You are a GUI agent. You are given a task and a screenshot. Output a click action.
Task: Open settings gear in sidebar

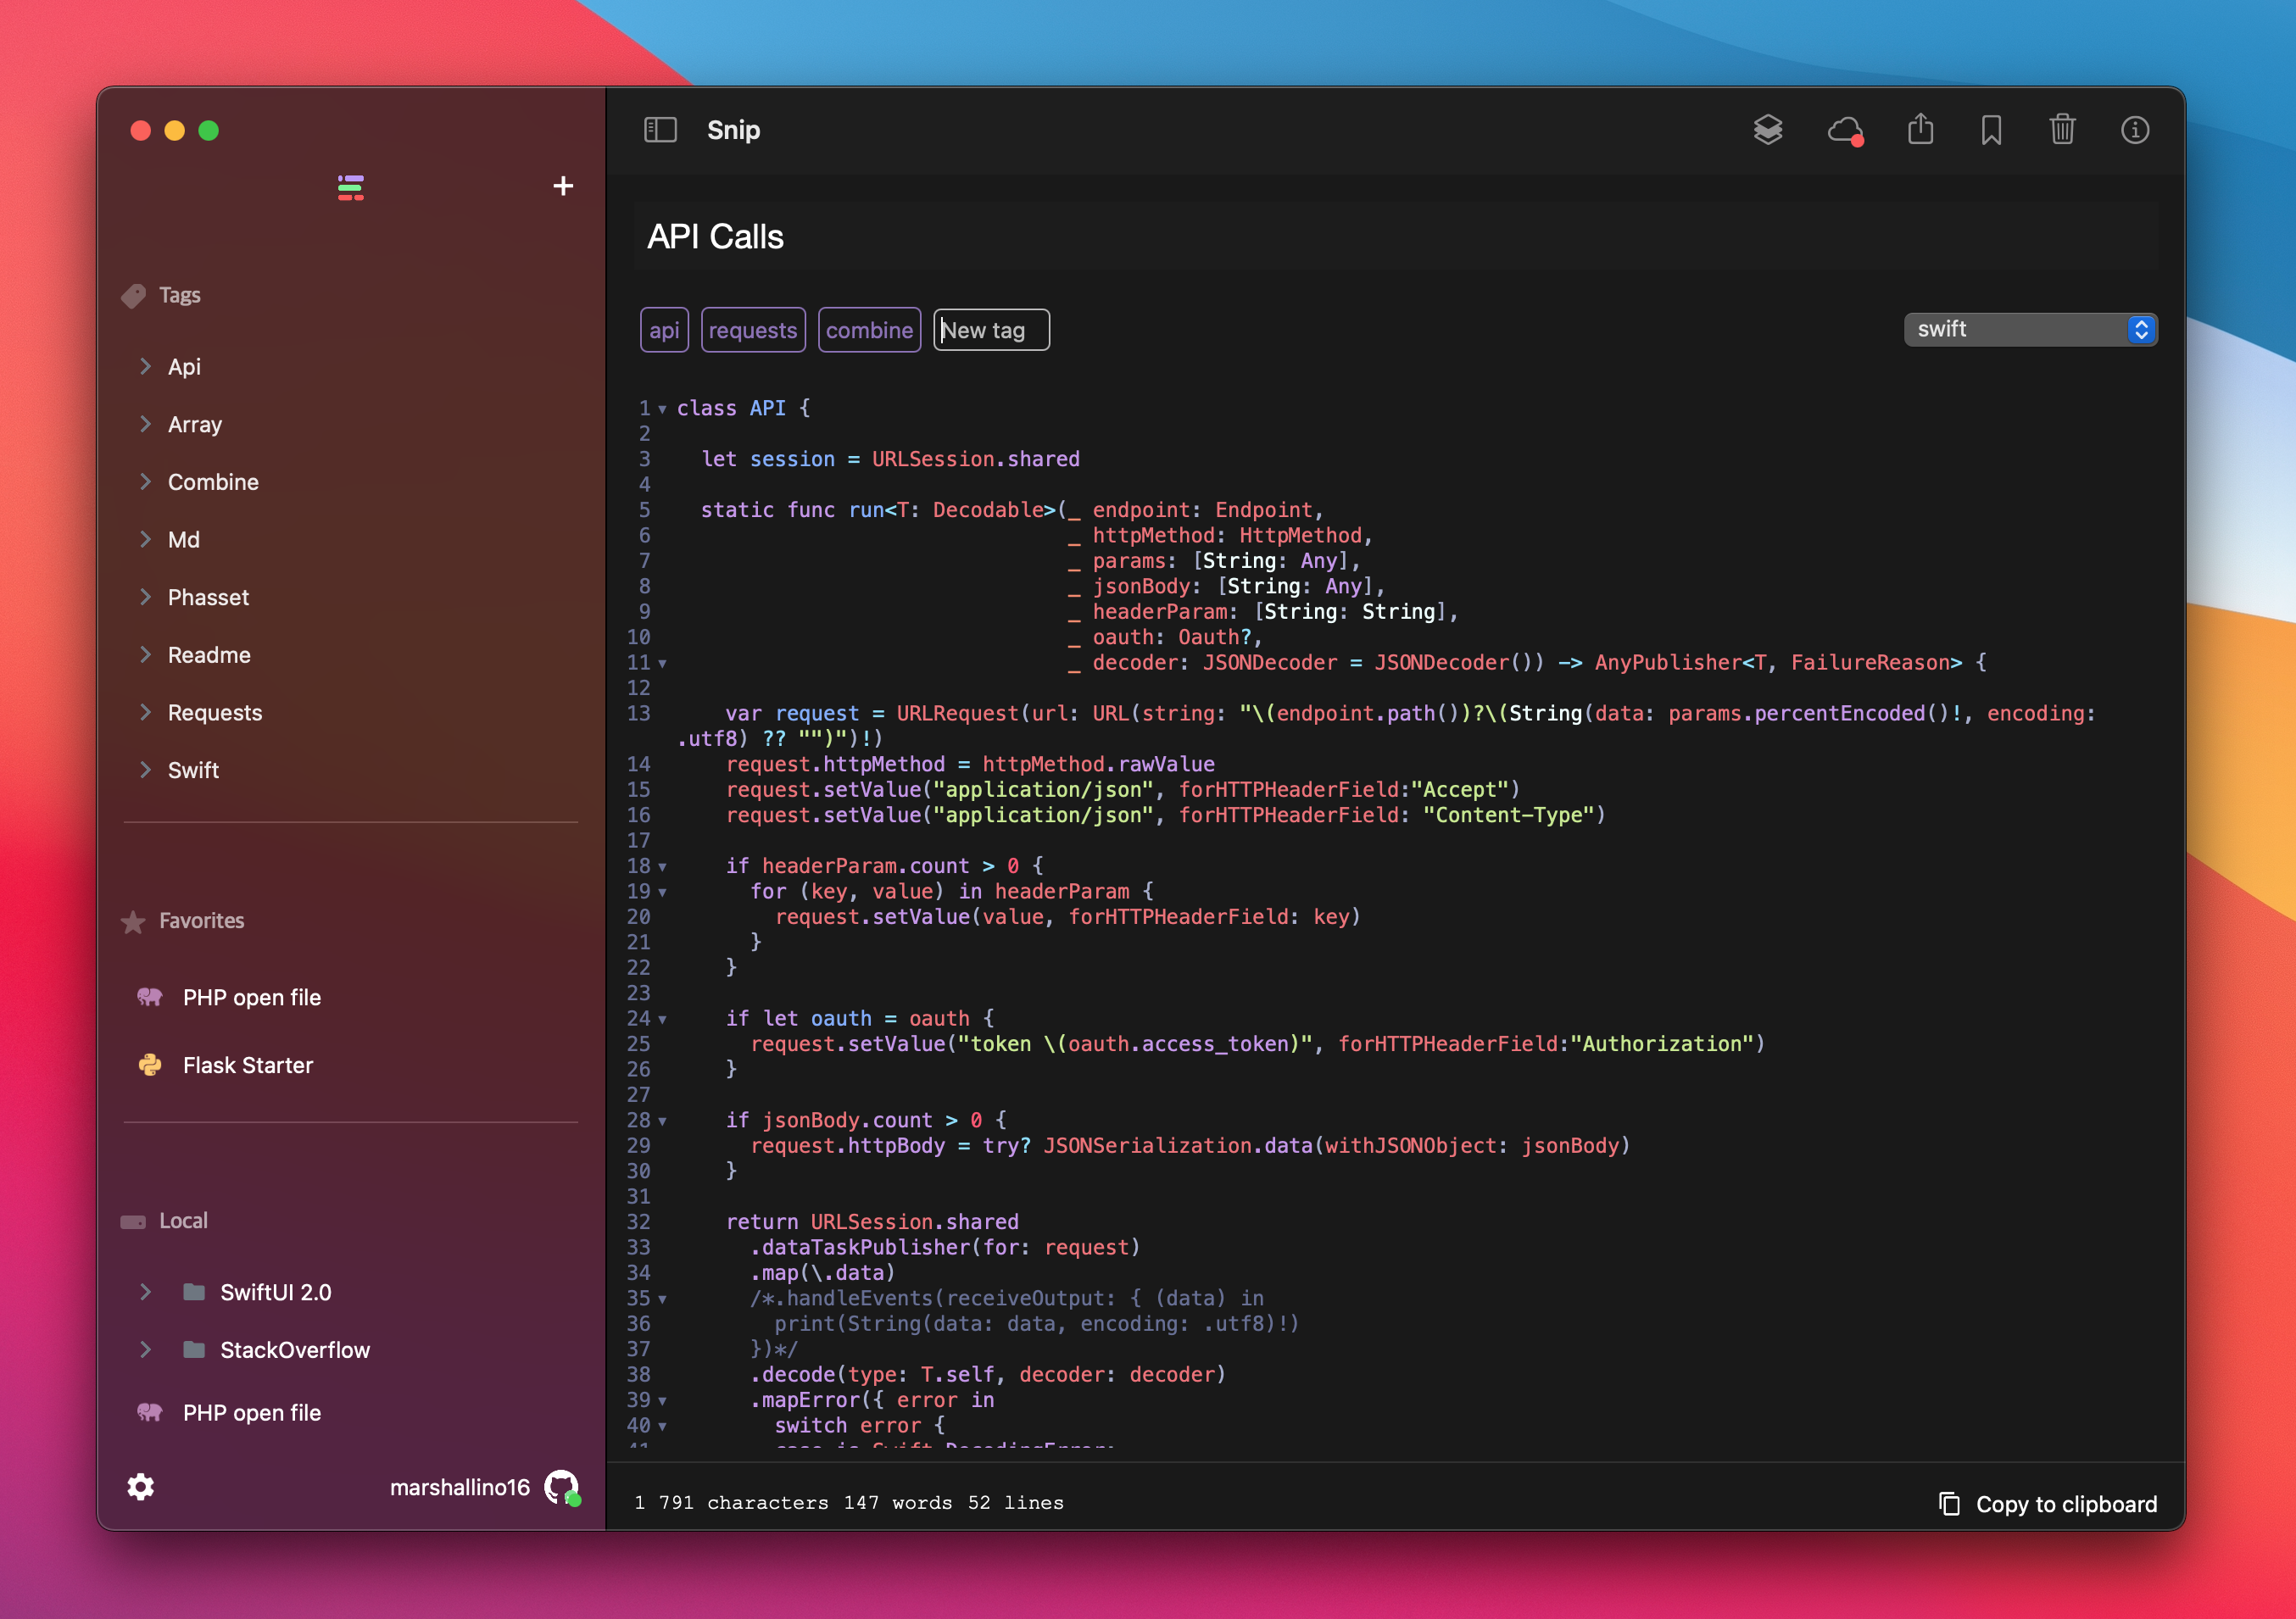pyautogui.click(x=141, y=1487)
